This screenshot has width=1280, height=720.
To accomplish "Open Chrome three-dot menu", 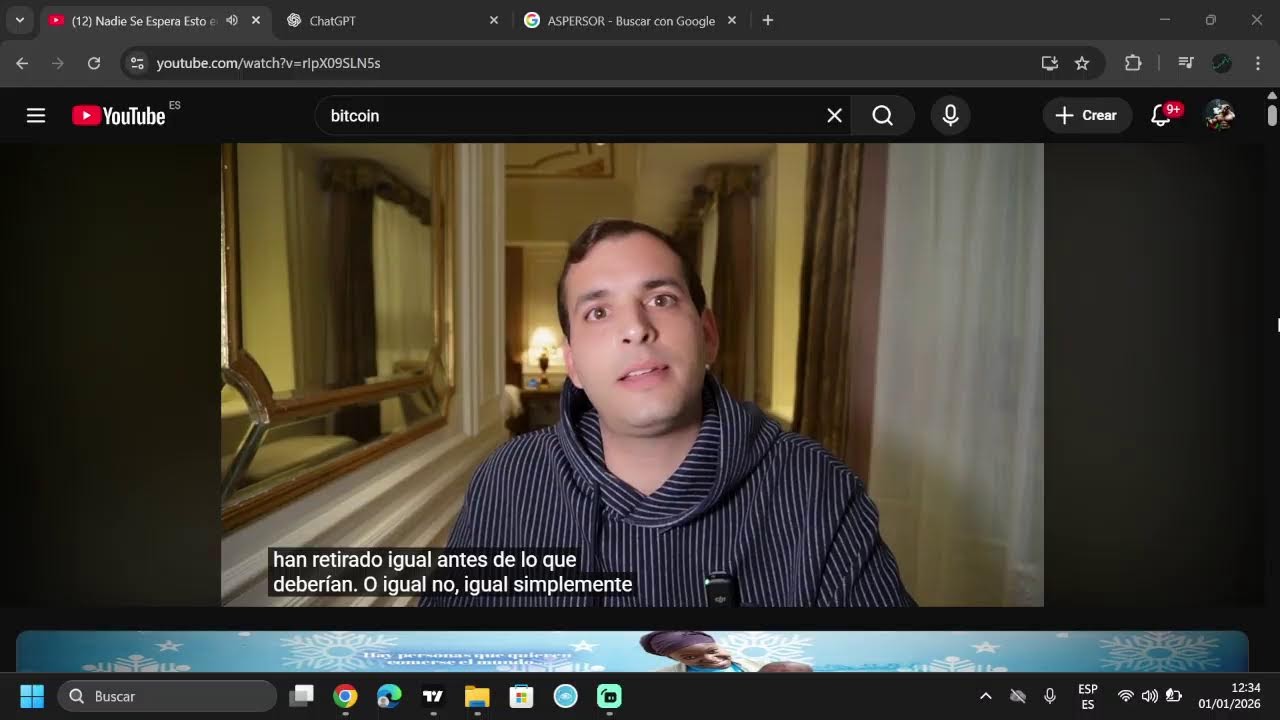I will [x=1257, y=63].
